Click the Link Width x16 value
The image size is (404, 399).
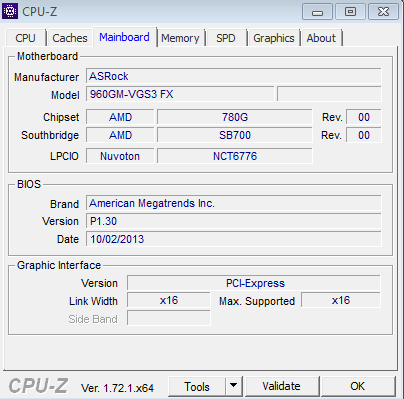click(x=169, y=300)
